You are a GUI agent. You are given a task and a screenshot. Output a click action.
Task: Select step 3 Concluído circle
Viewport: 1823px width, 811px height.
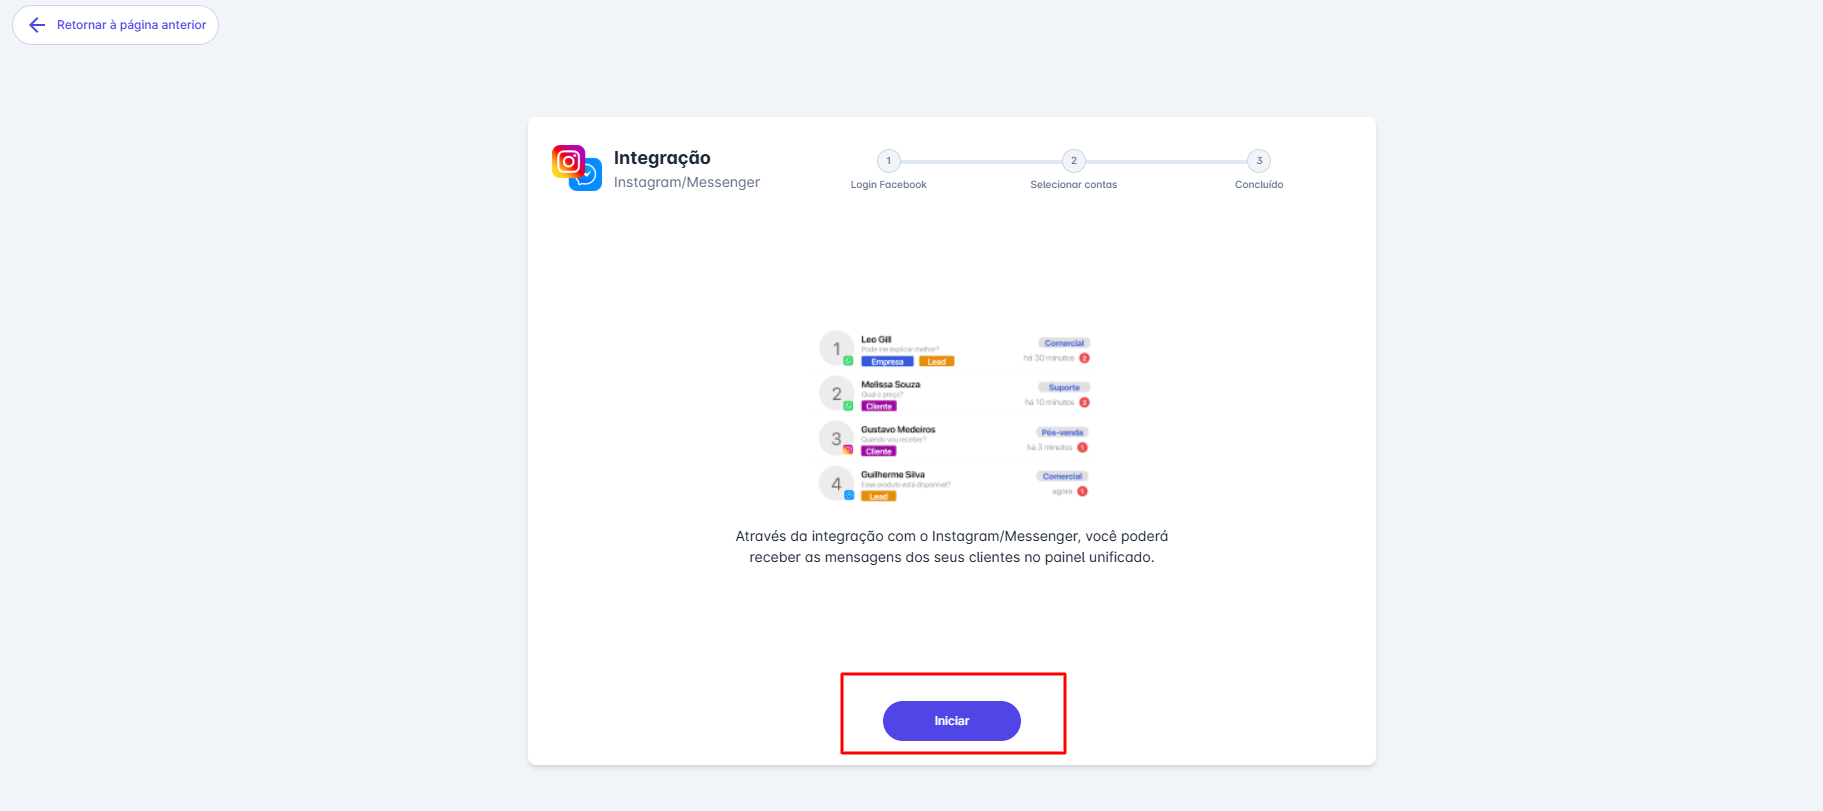[1259, 161]
